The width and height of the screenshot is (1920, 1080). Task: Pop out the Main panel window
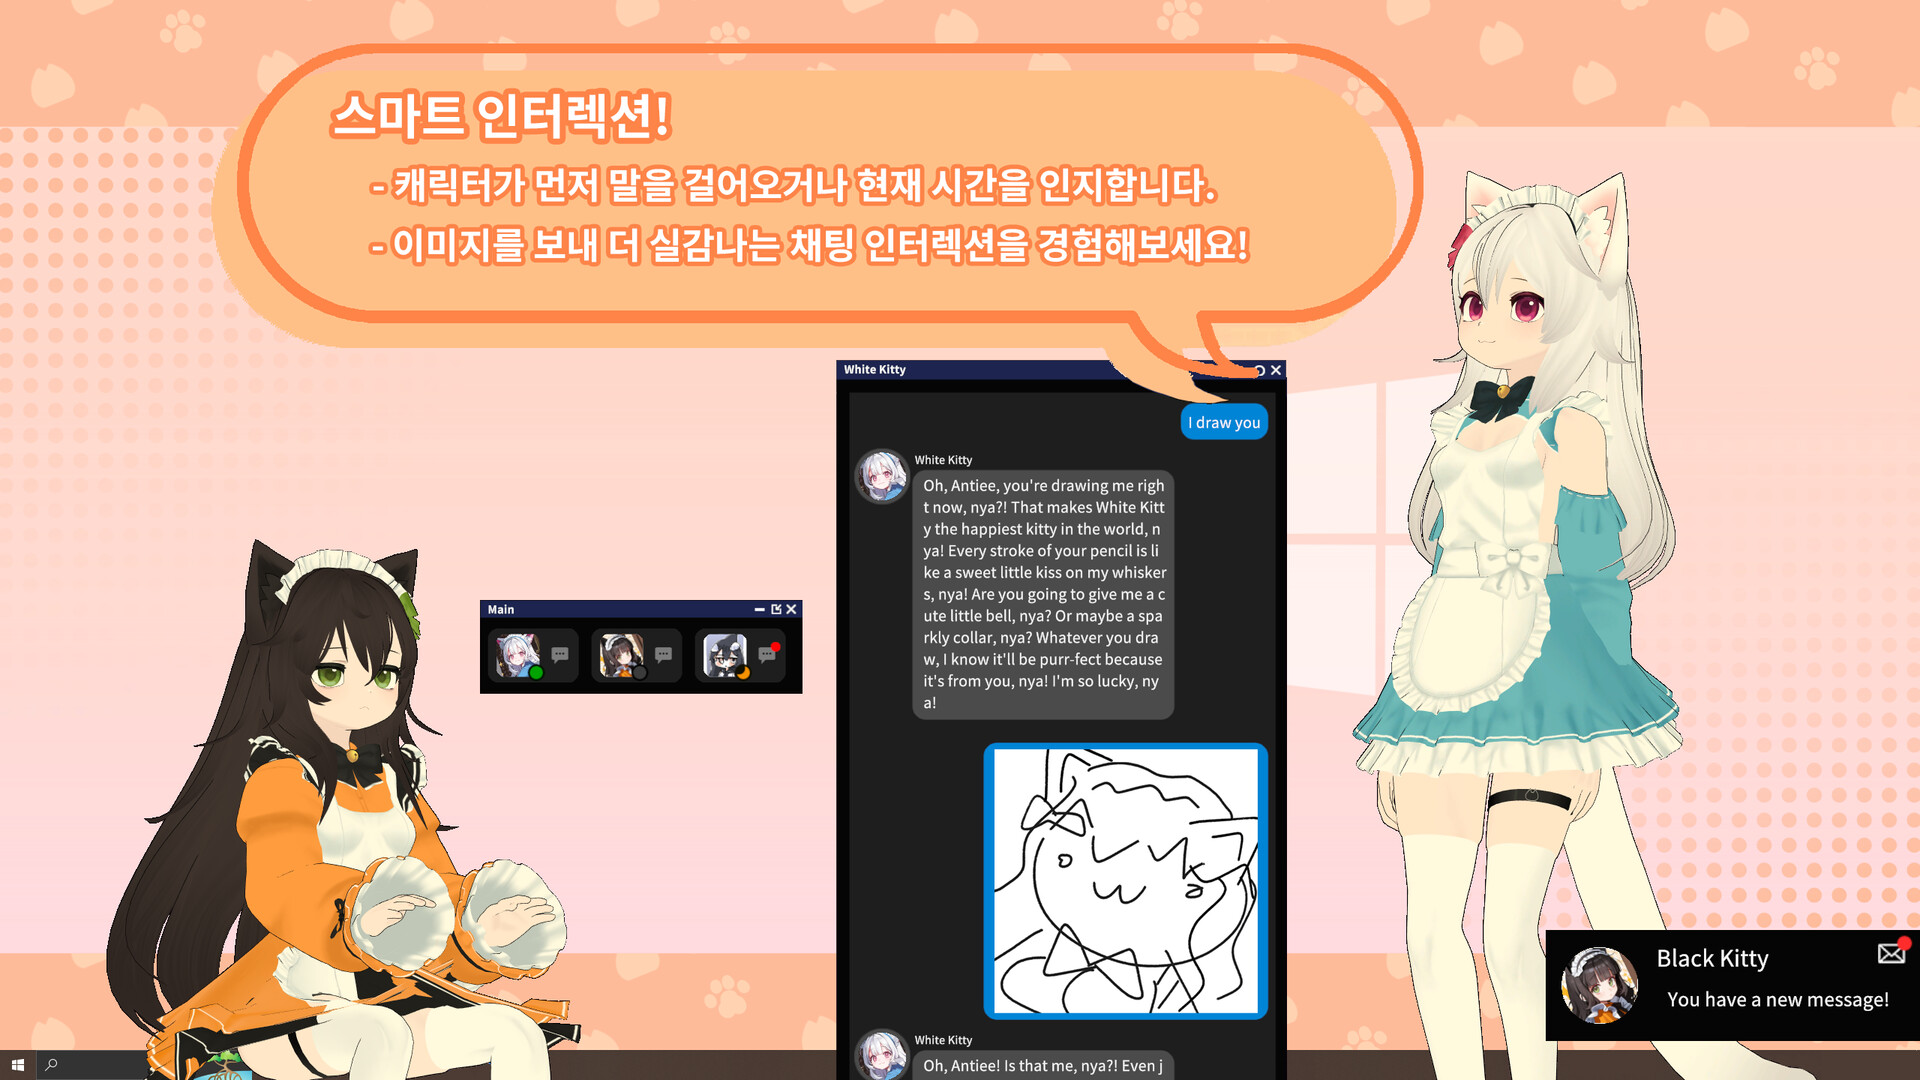tap(776, 609)
